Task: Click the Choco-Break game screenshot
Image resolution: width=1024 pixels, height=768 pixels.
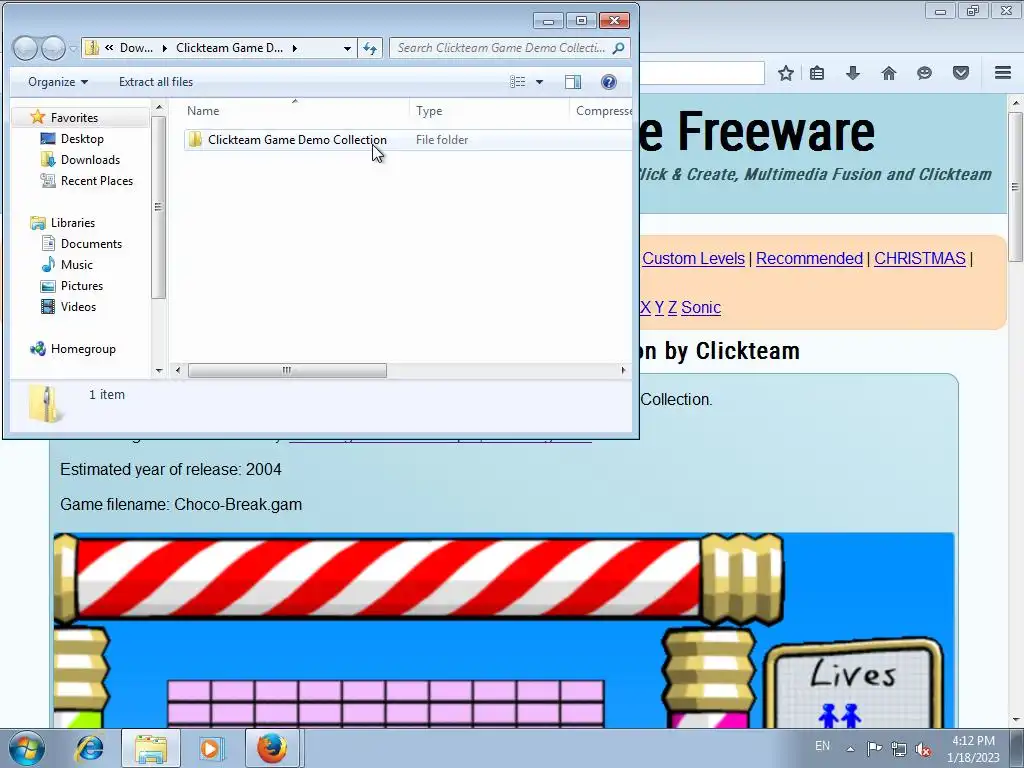Action: tap(503, 630)
